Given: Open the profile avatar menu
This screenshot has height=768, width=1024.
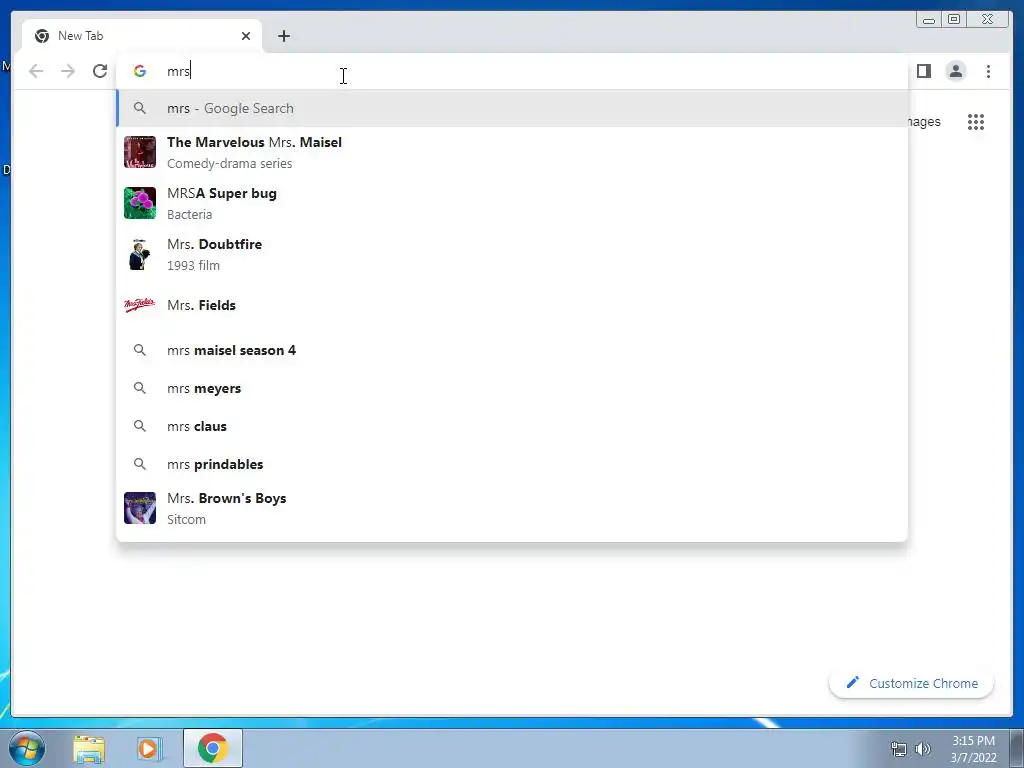Looking at the screenshot, I should pyautogui.click(x=955, y=71).
